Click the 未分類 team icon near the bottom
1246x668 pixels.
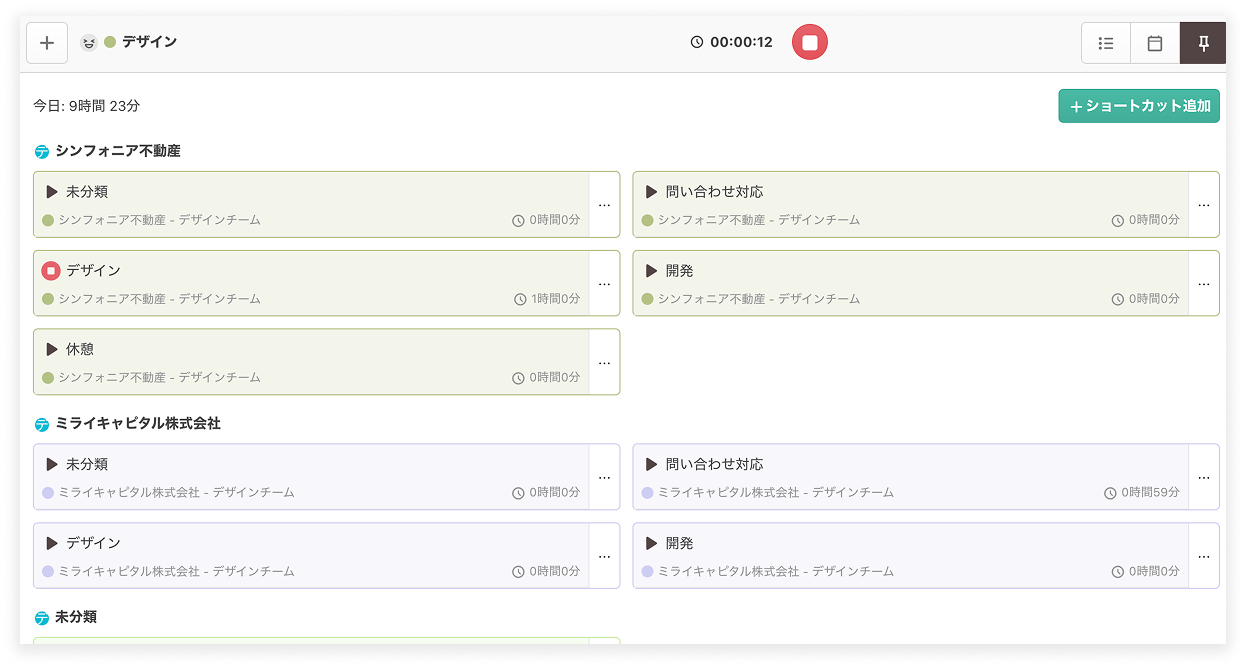tap(40, 617)
